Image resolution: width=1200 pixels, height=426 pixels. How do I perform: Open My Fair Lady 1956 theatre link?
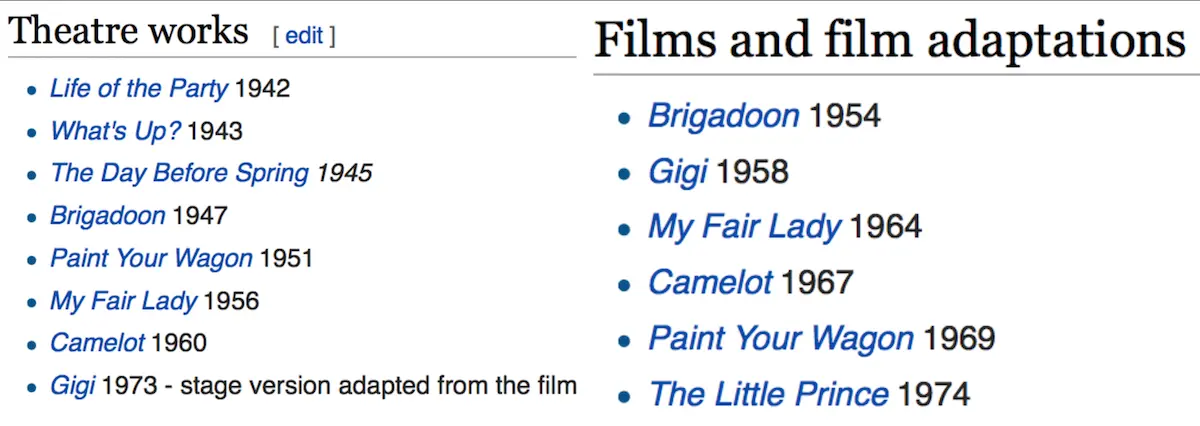(124, 301)
